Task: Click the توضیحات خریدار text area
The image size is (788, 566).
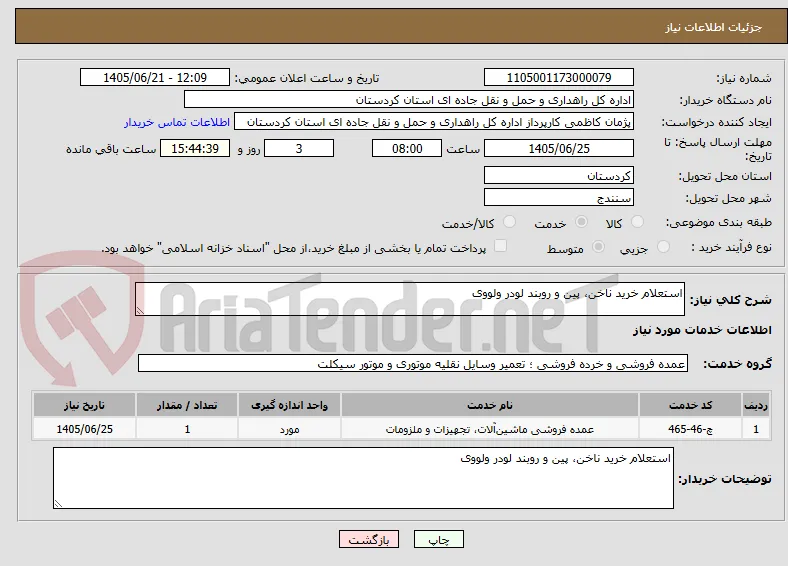Action: pyautogui.click(x=363, y=478)
